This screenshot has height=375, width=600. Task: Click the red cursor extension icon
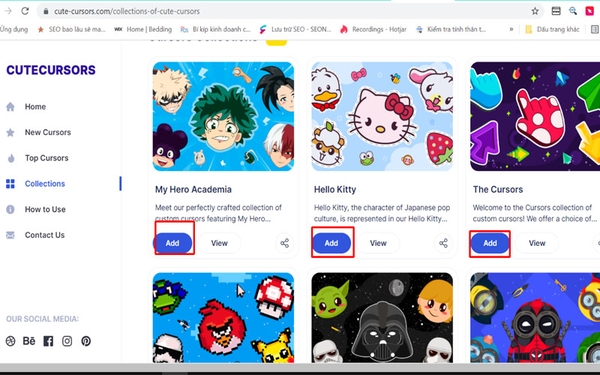click(x=590, y=11)
